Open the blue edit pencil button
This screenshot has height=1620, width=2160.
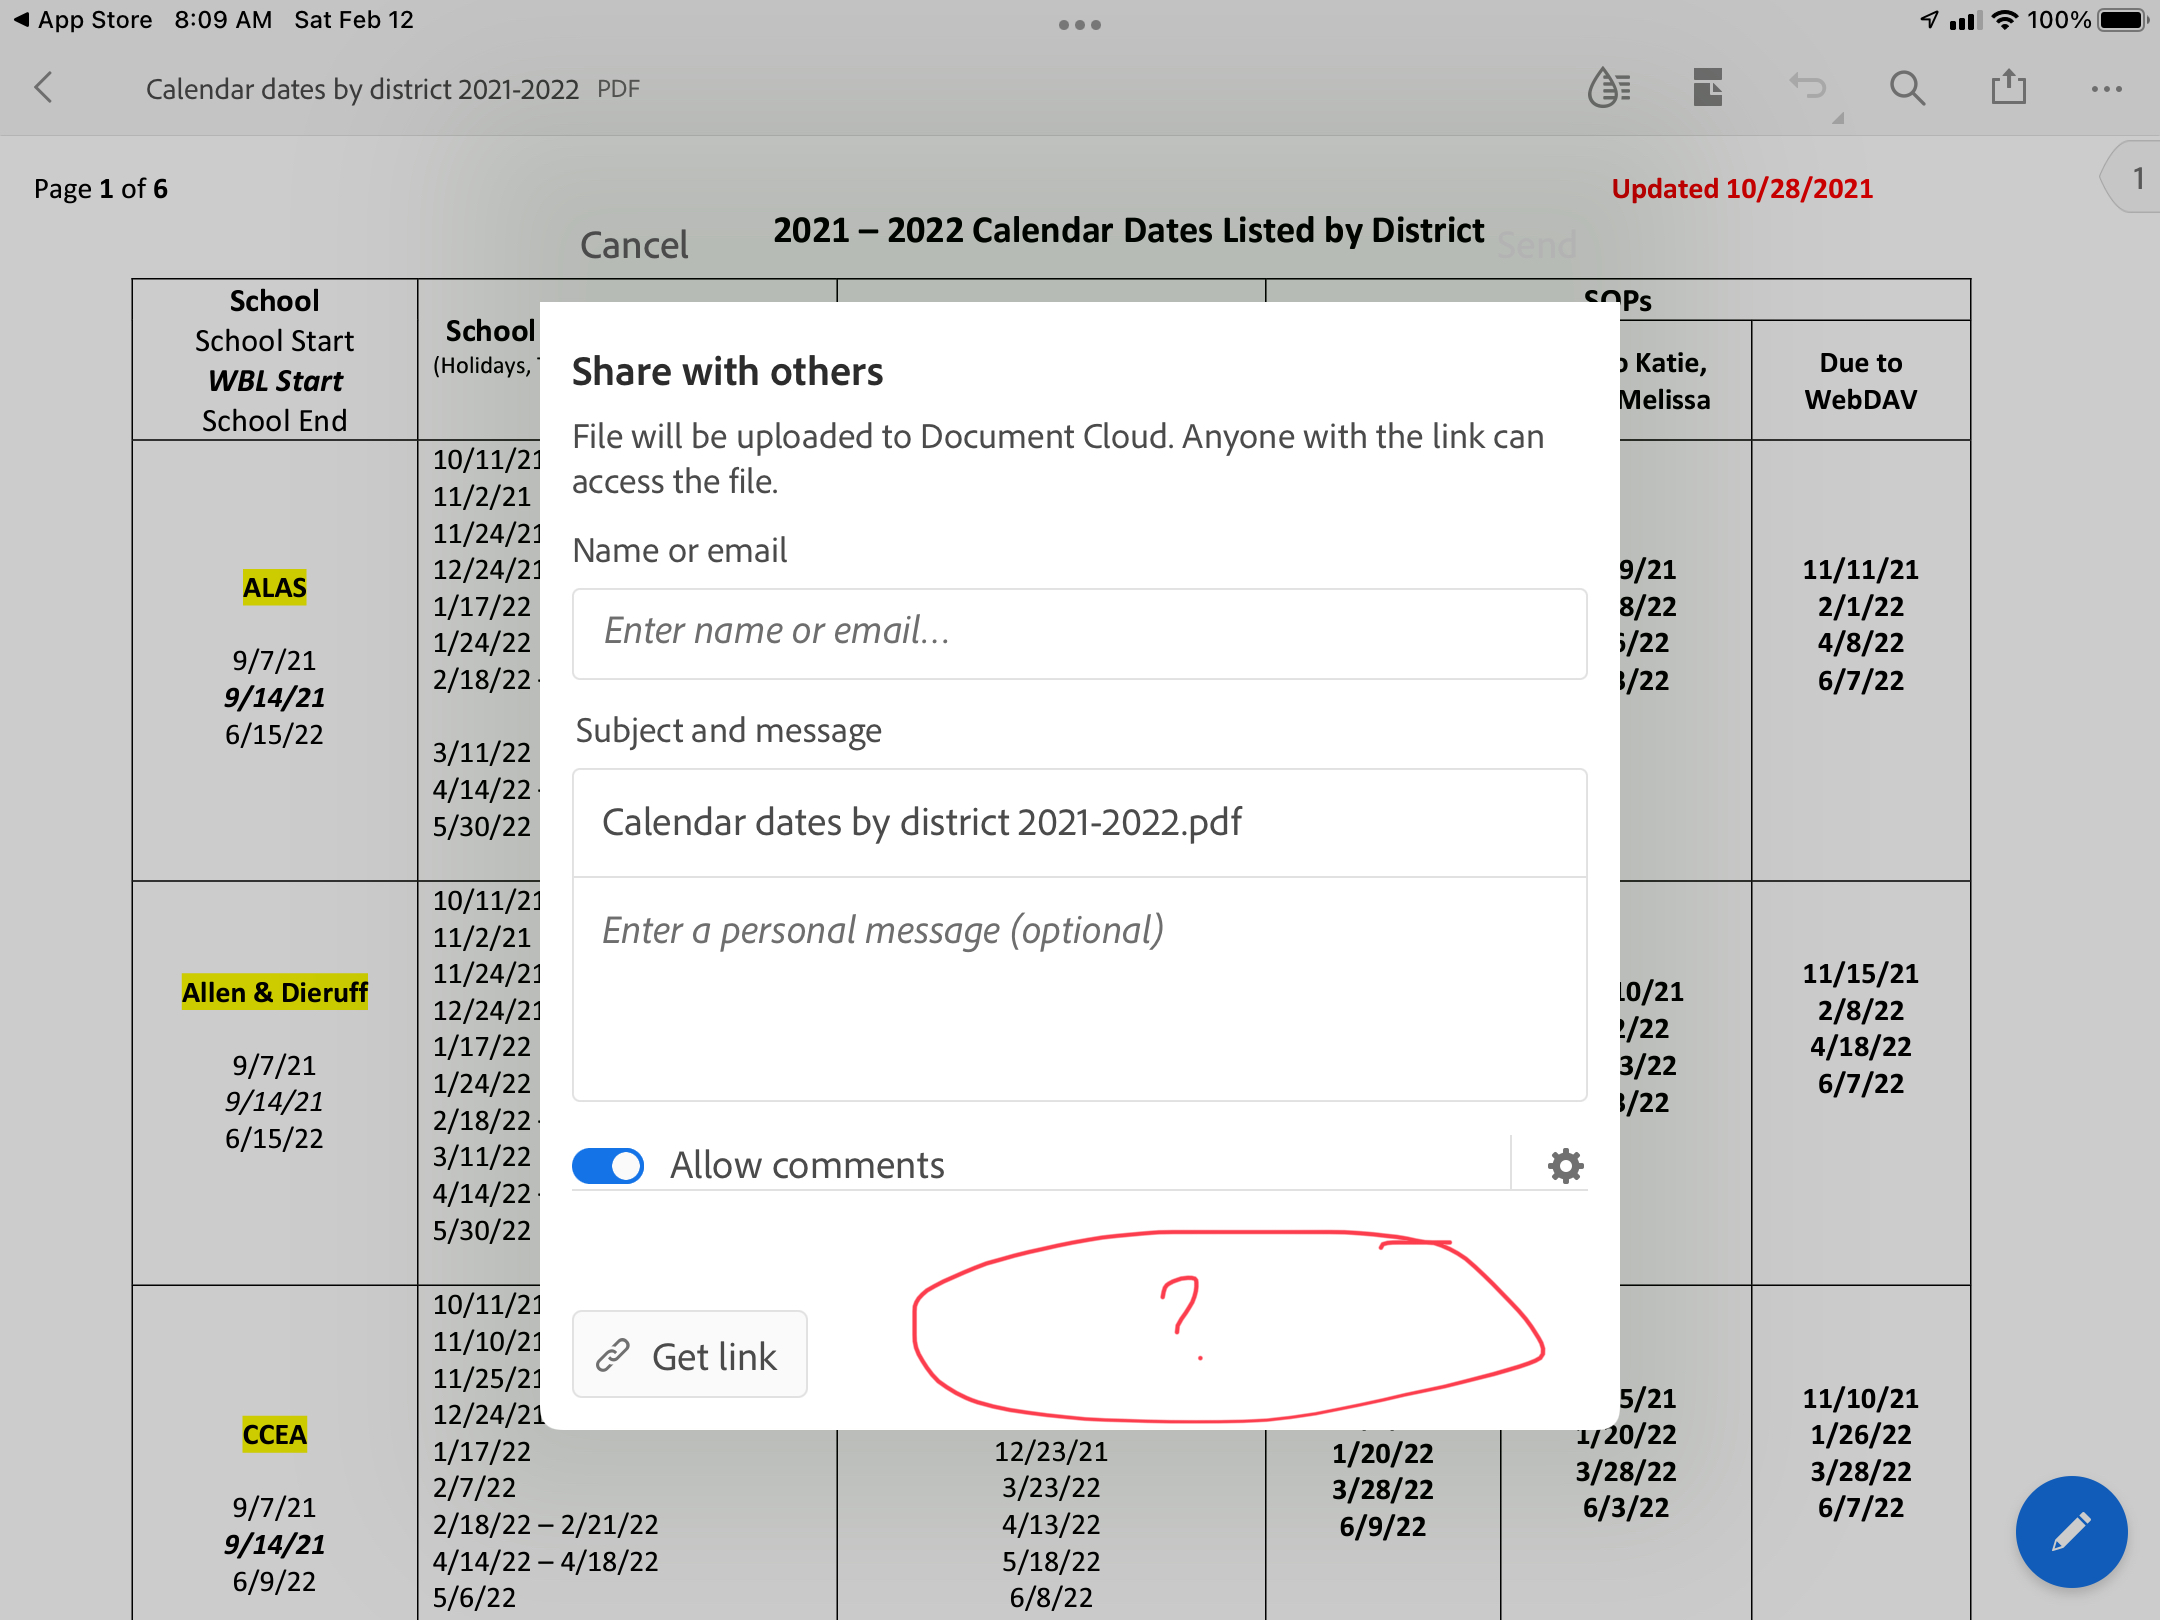2069,1533
